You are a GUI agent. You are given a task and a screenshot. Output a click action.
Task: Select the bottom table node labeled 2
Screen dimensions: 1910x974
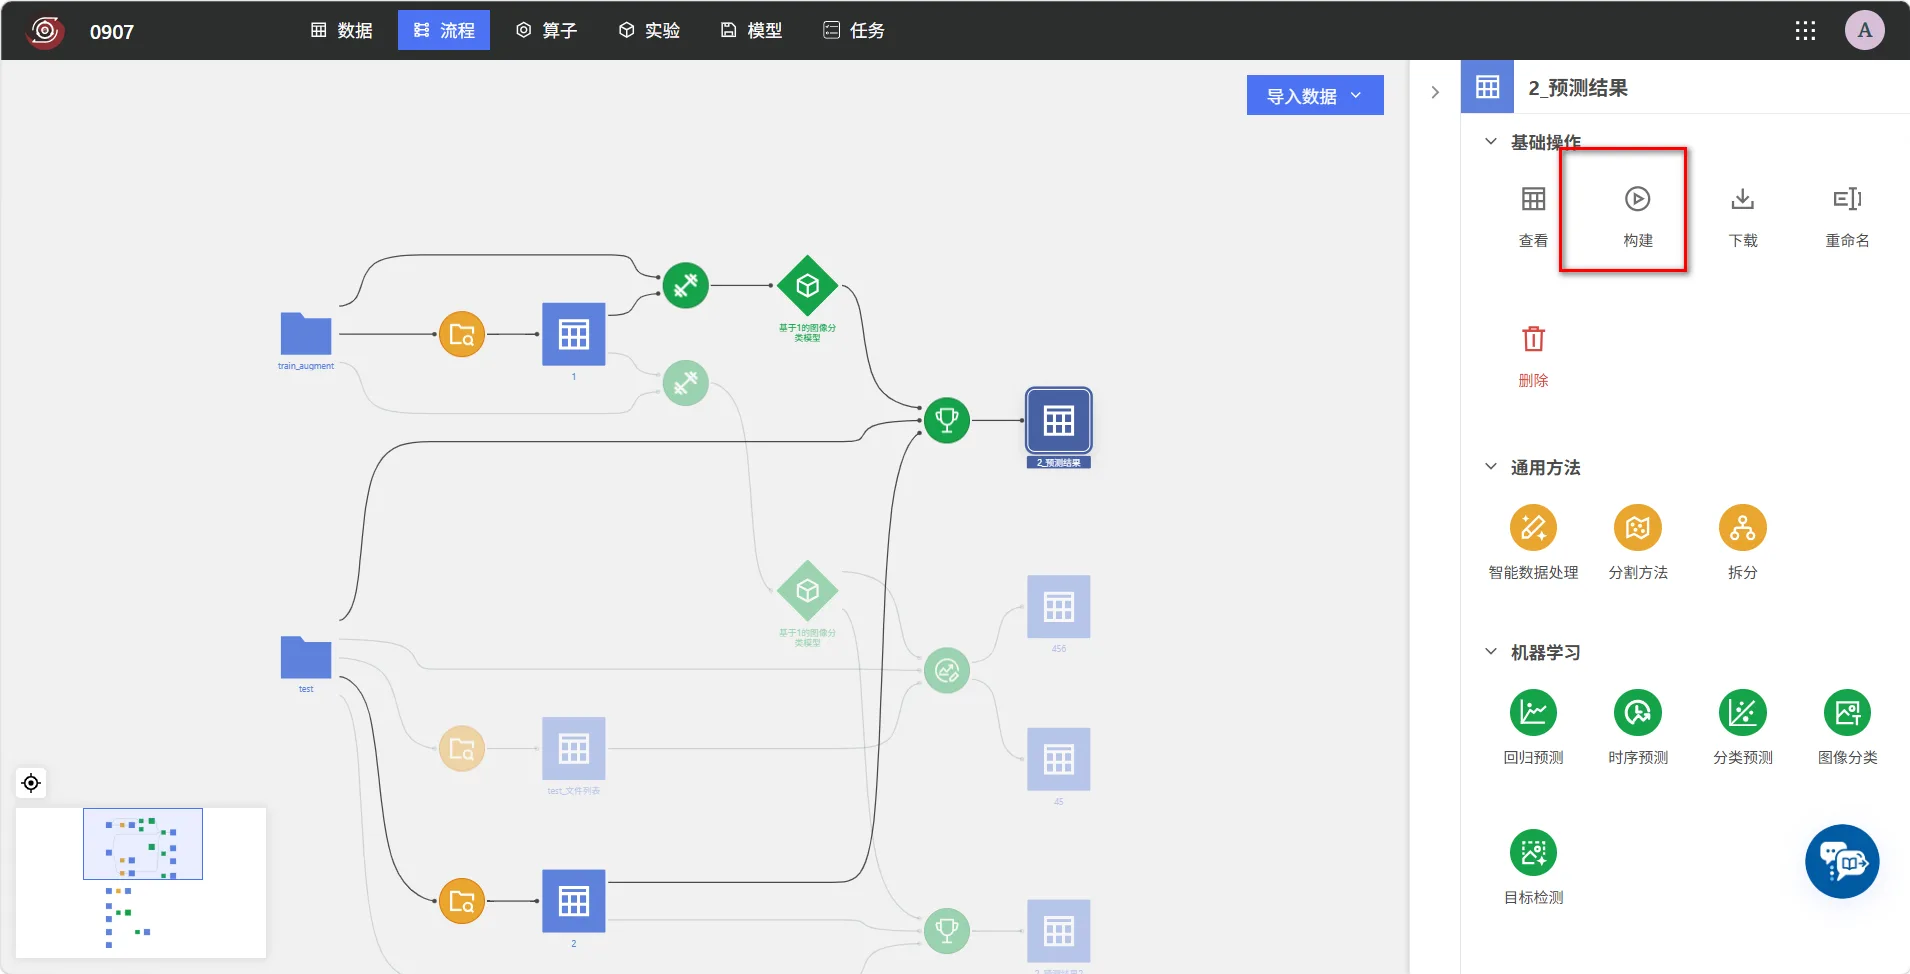[x=573, y=901]
